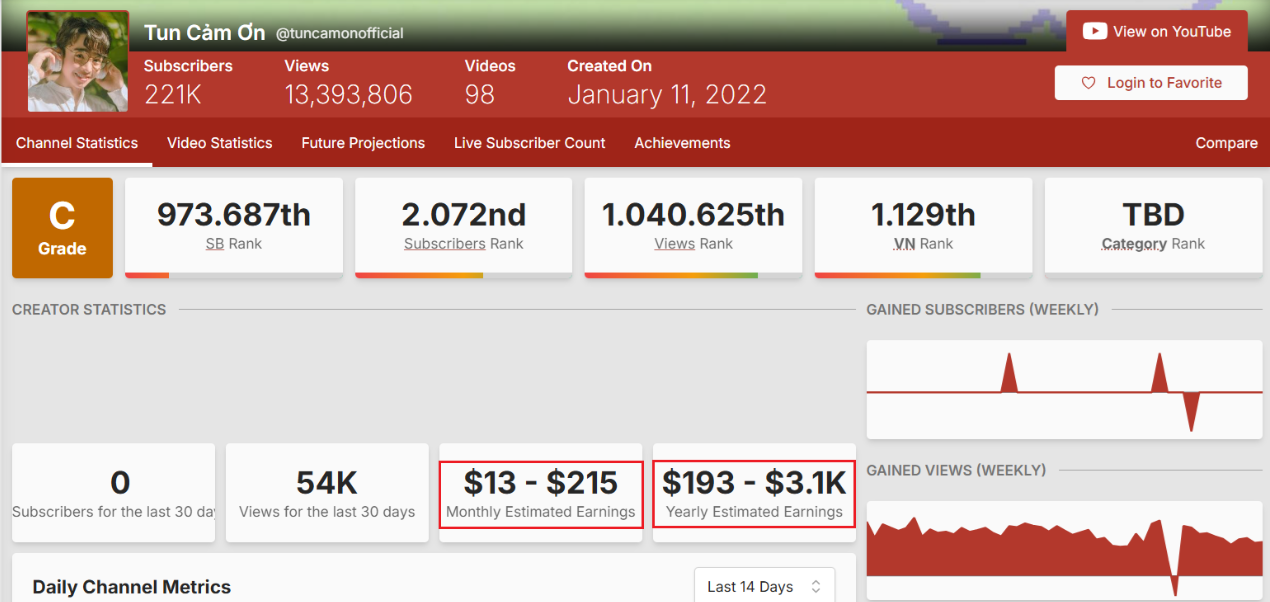Open the Last 14 Days dropdown
Viewport: 1270px width, 602px height.
764,587
